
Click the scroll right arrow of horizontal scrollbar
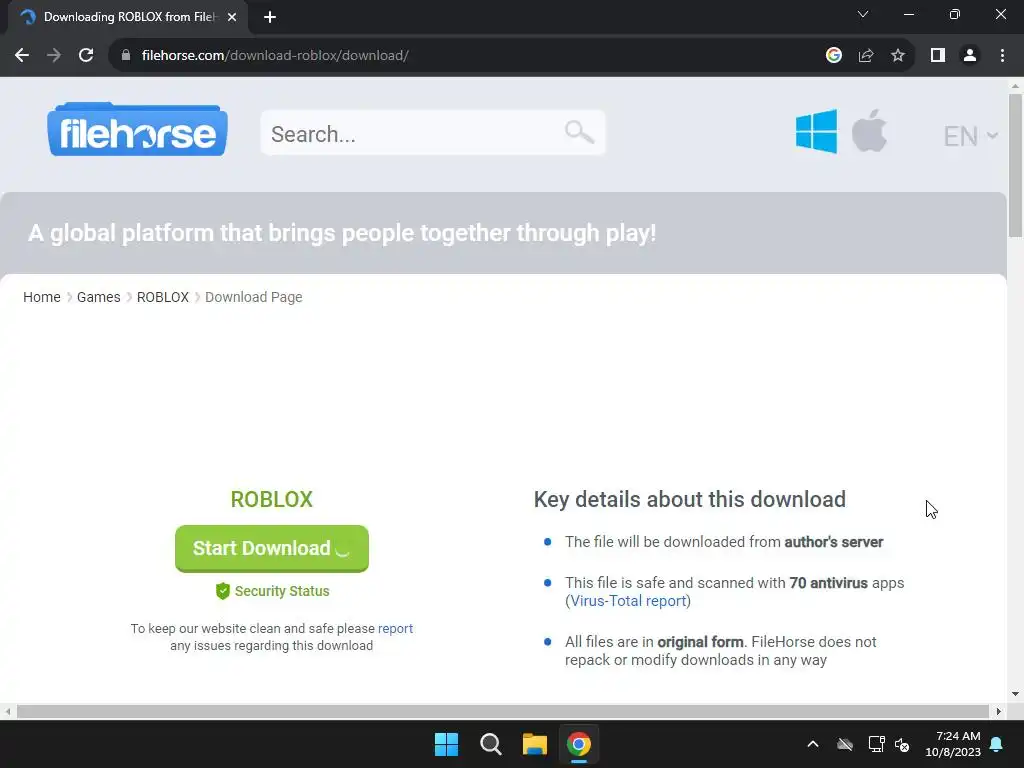998,711
